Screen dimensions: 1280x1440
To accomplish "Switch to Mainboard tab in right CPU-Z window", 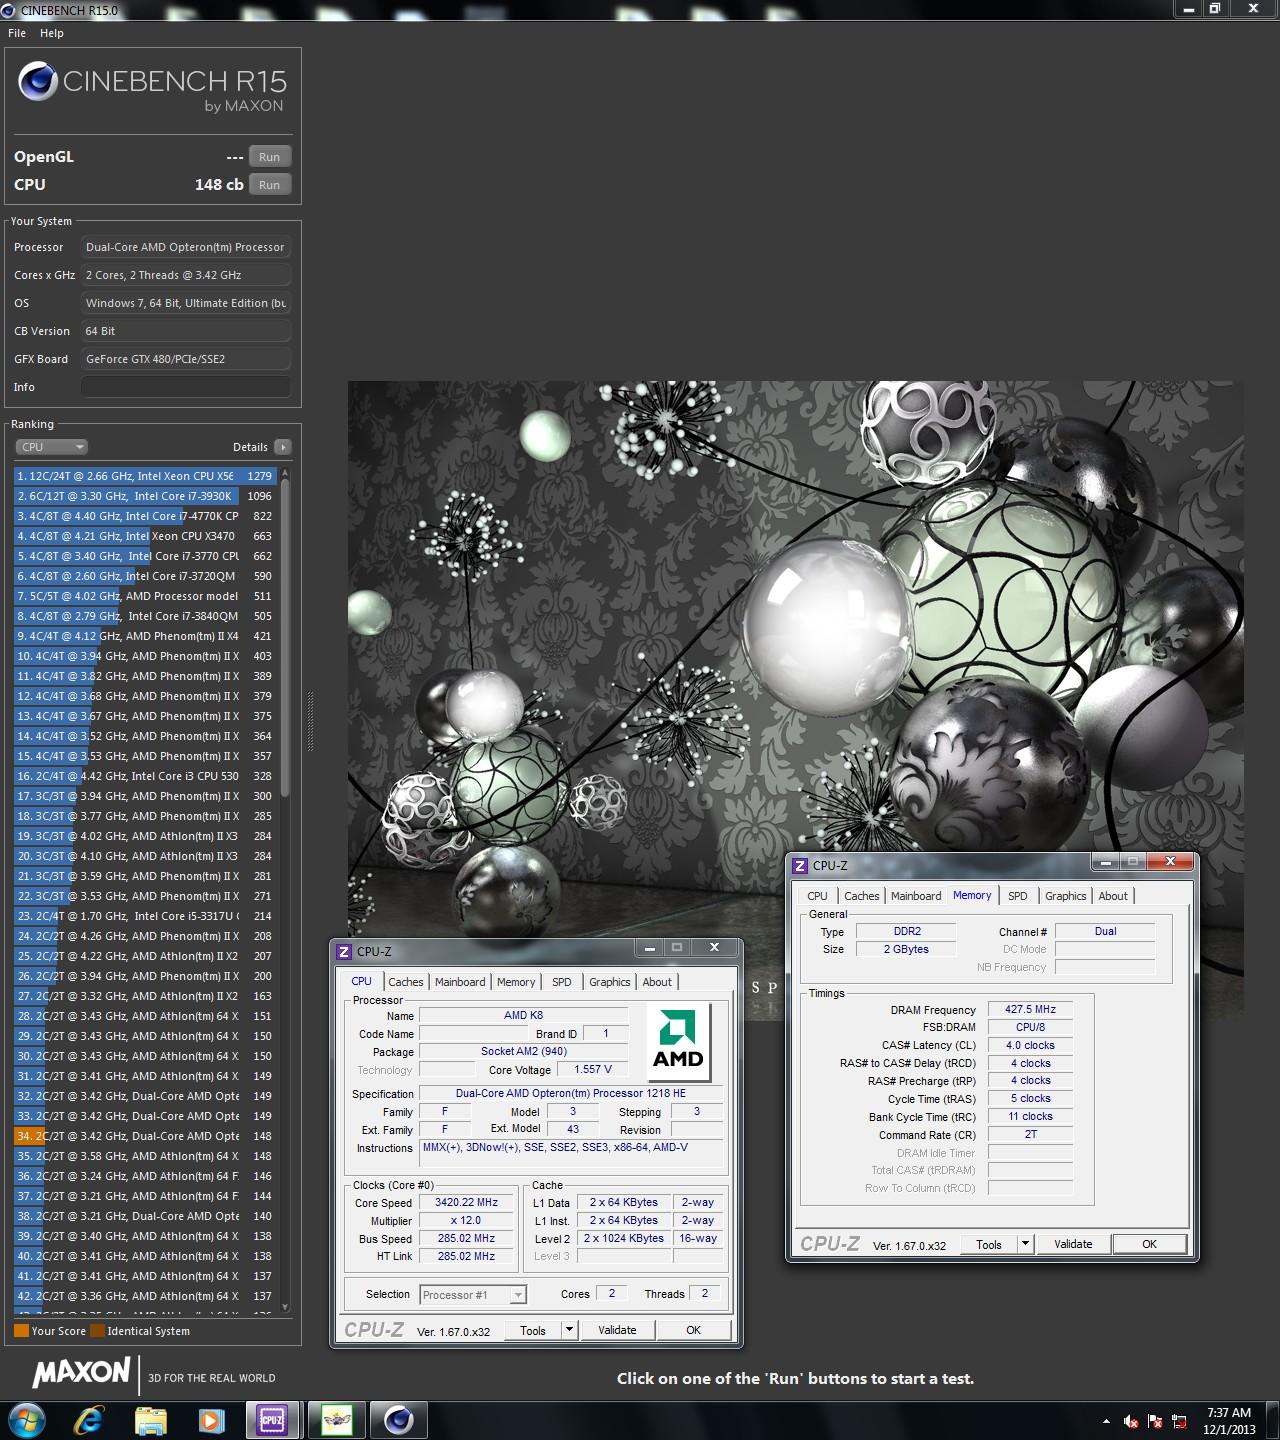I will point(916,896).
